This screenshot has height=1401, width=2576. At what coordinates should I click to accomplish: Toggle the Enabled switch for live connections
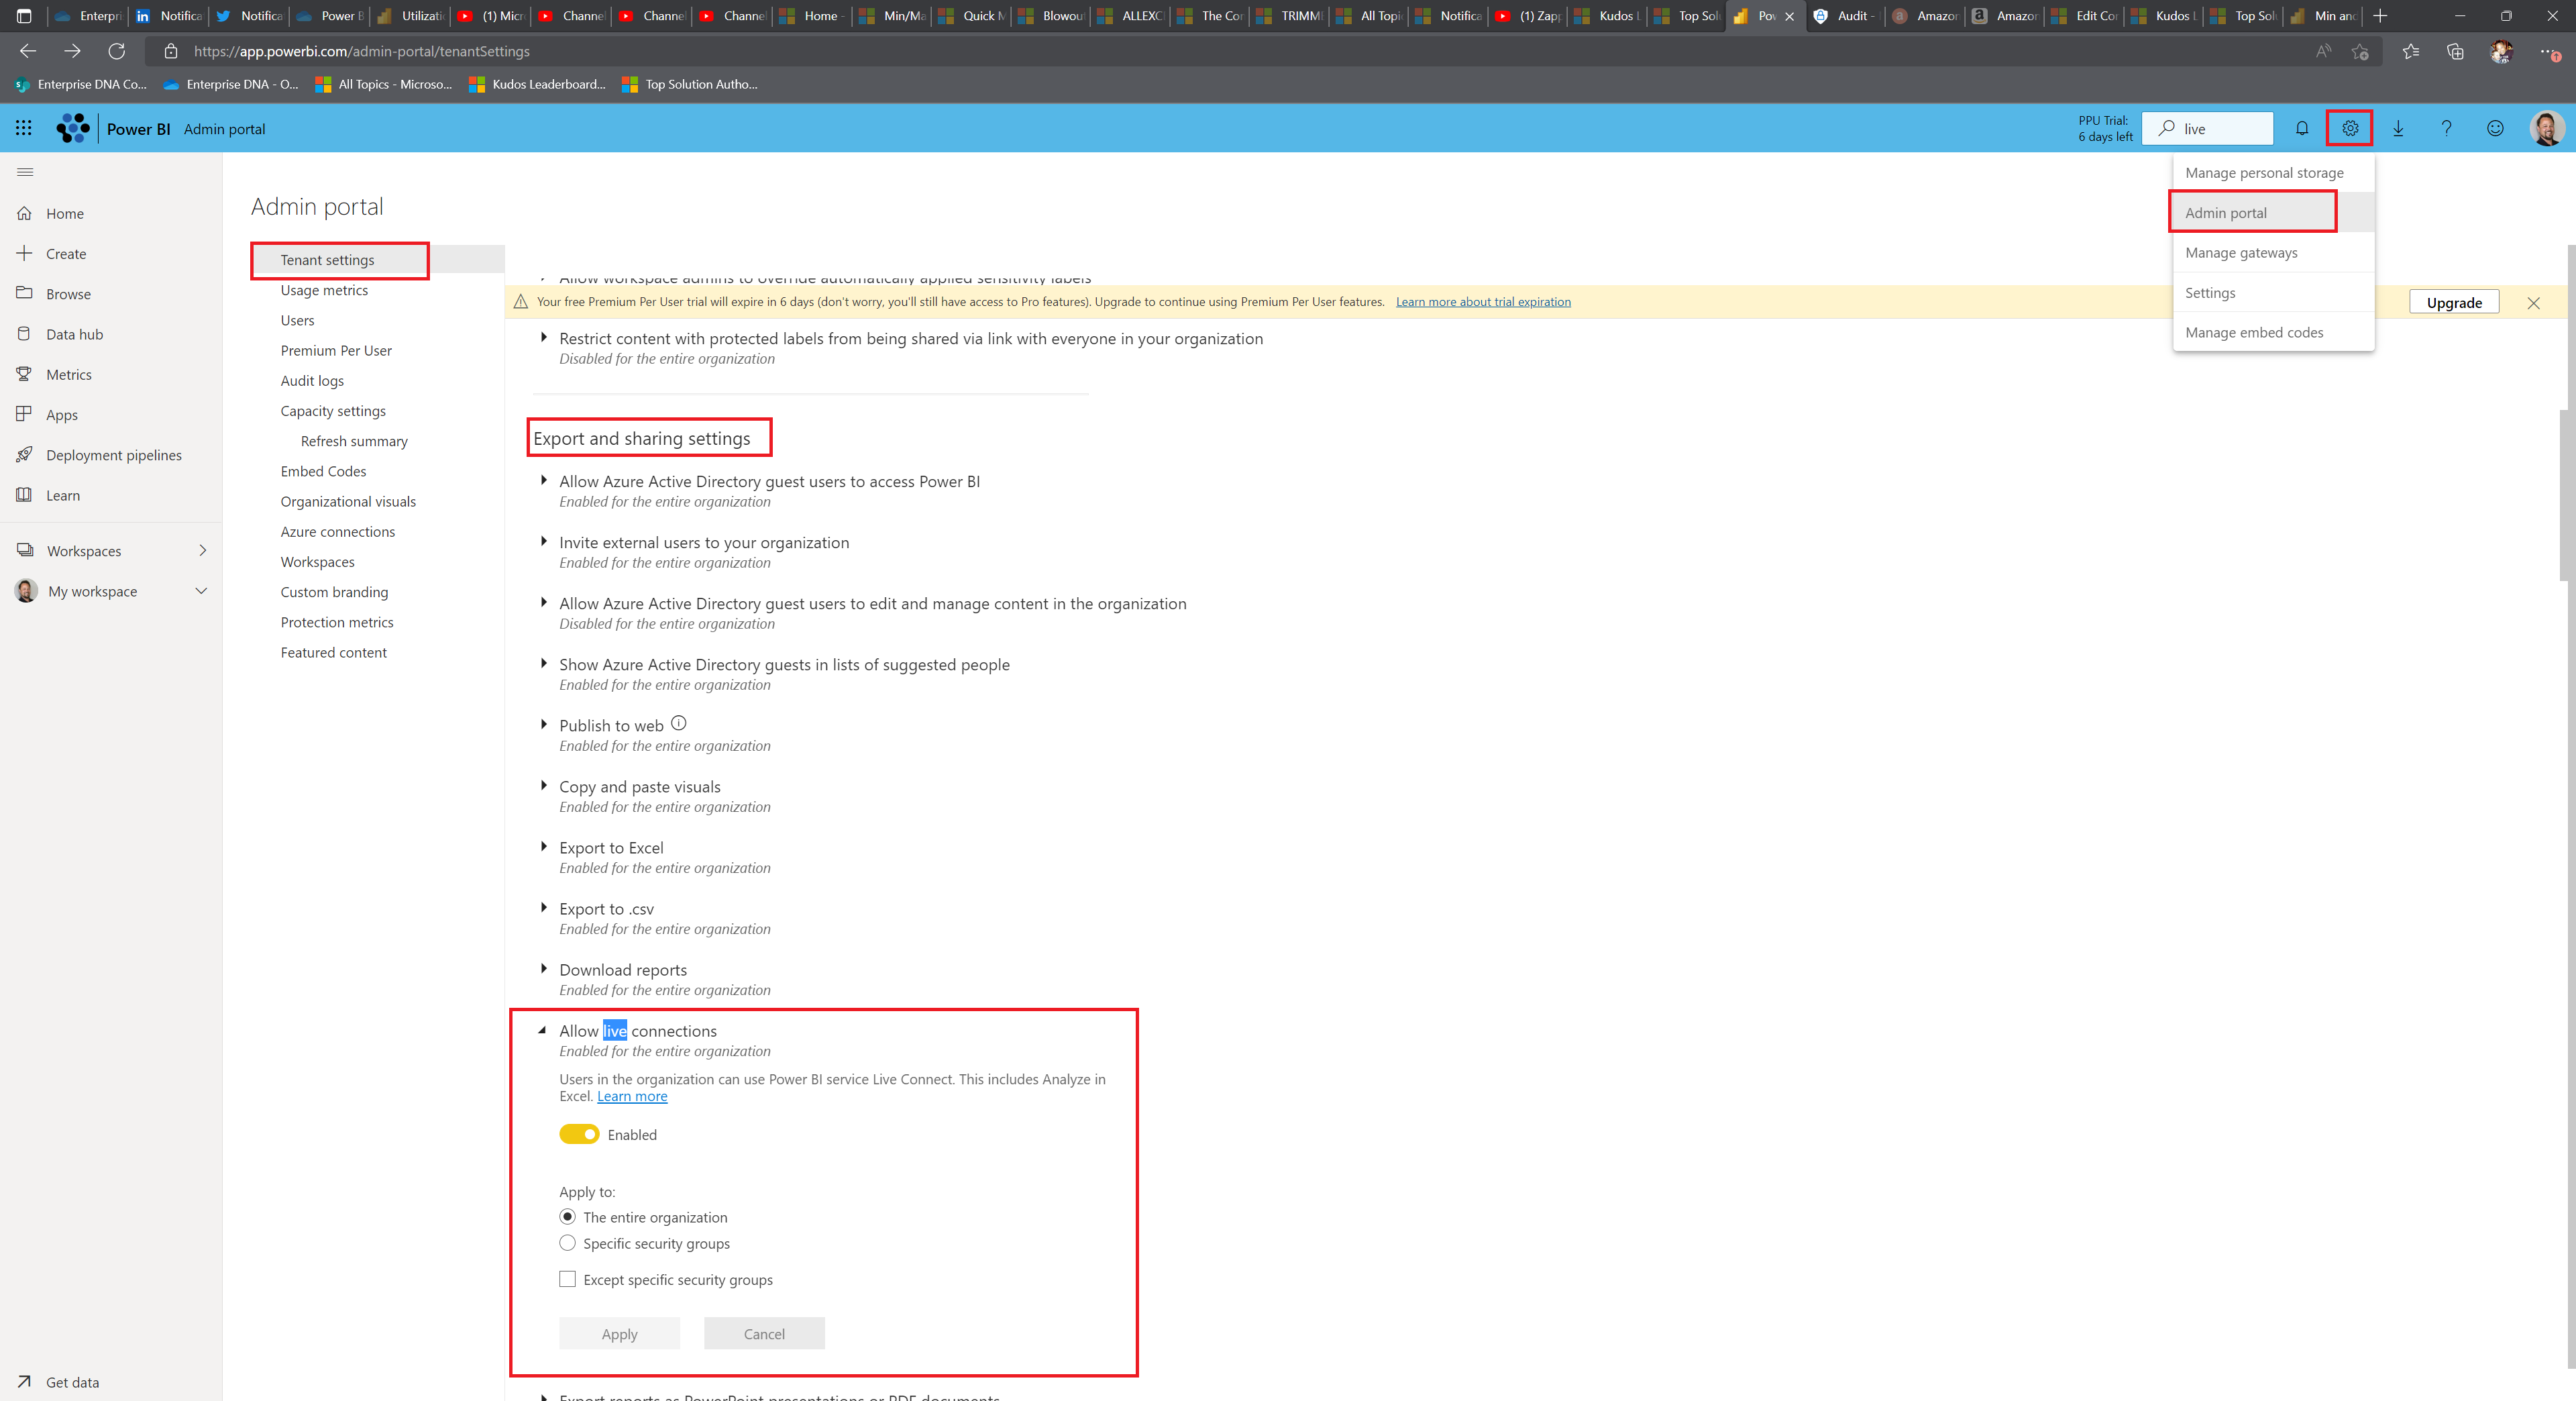[x=579, y=1134]
